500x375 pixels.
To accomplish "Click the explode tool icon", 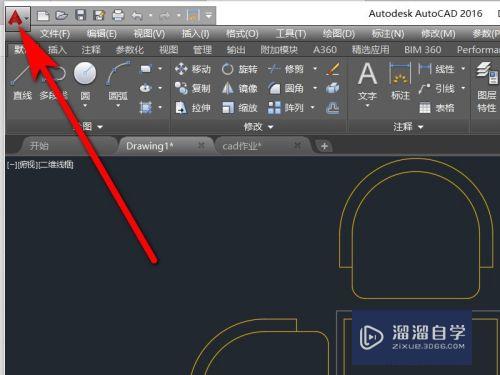I will 333,88.
